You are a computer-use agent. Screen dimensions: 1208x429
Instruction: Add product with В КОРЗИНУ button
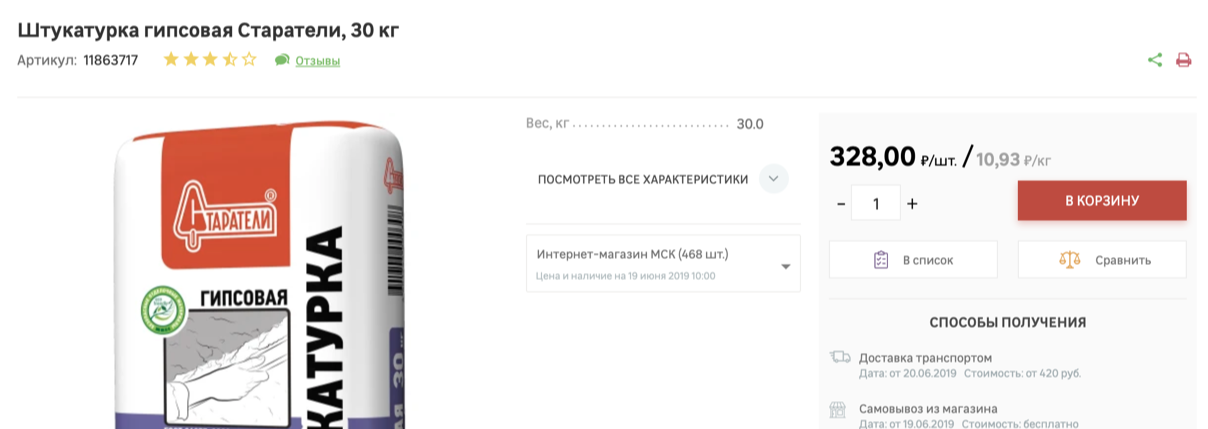pos(1102,201)
